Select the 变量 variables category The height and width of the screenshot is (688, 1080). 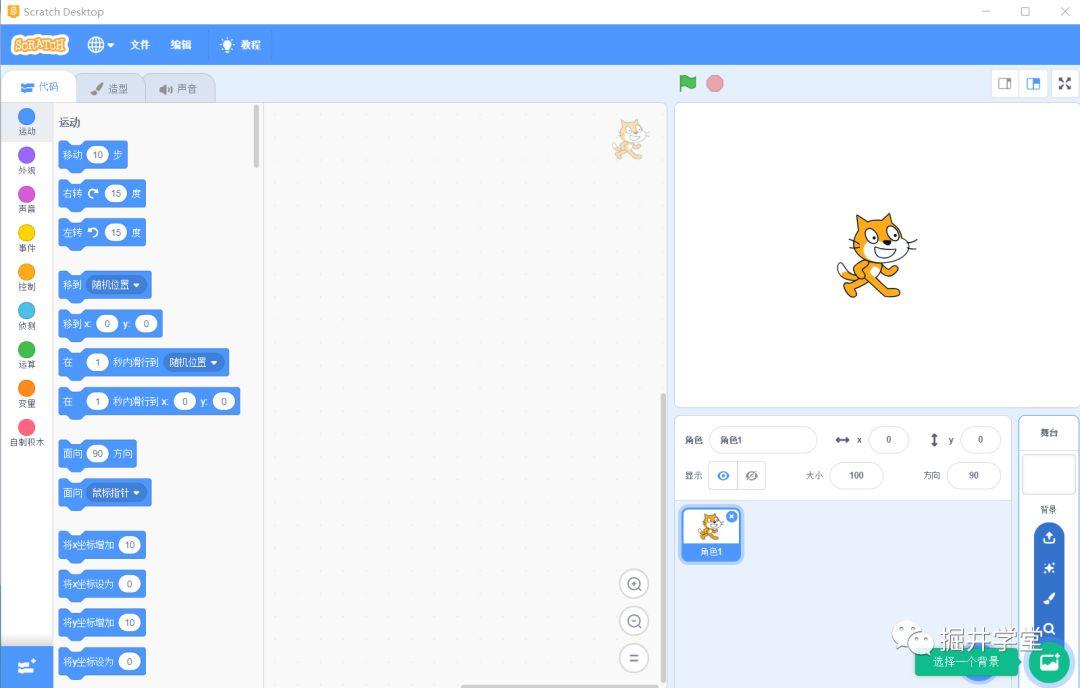[x=27, y=394]
